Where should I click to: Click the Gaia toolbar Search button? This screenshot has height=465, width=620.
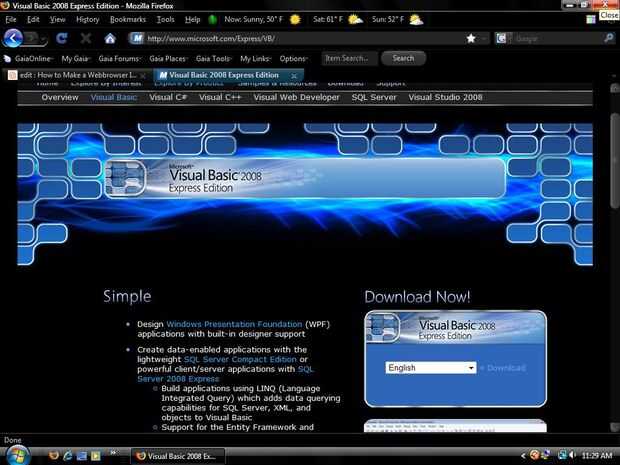pos(403,59)
